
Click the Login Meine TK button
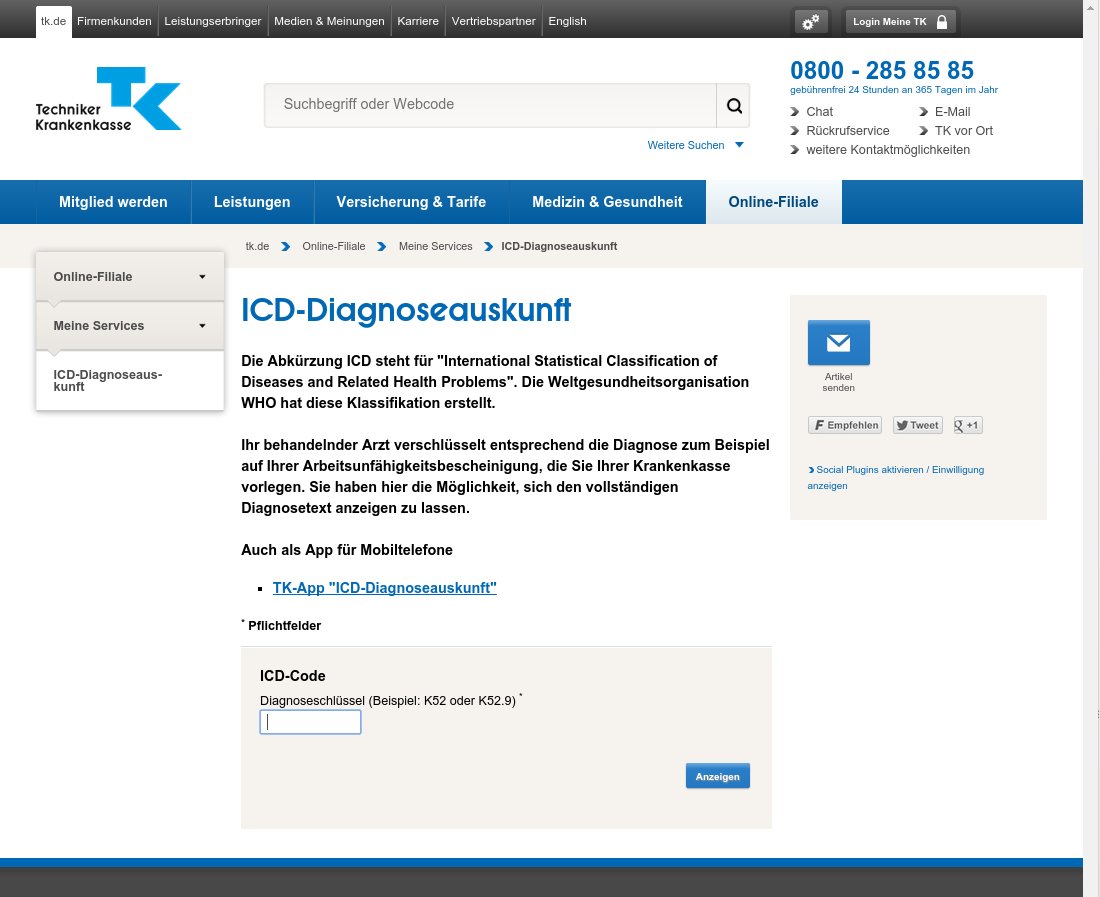(x=900, y=22)
